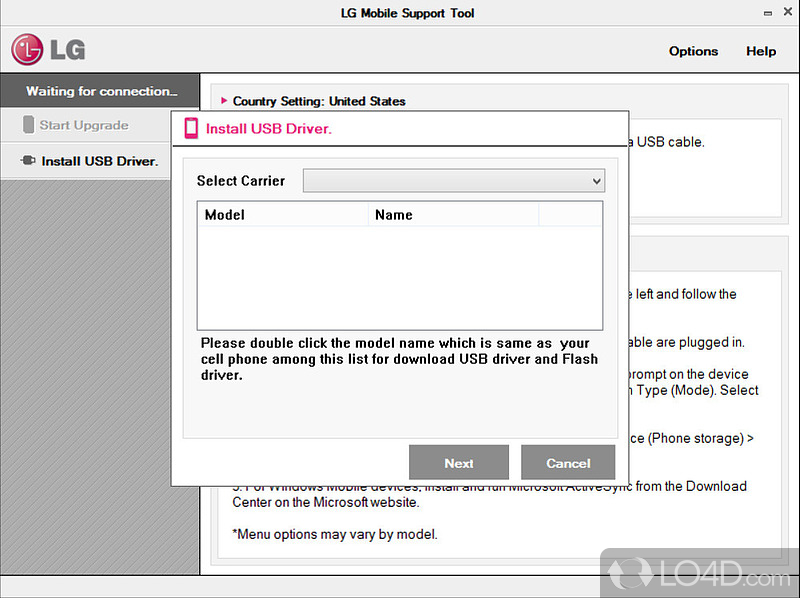Click the pink phone icon in dialog title
Image resolution: width=800 pixels, height=598 pixels.
pos(191,129)
